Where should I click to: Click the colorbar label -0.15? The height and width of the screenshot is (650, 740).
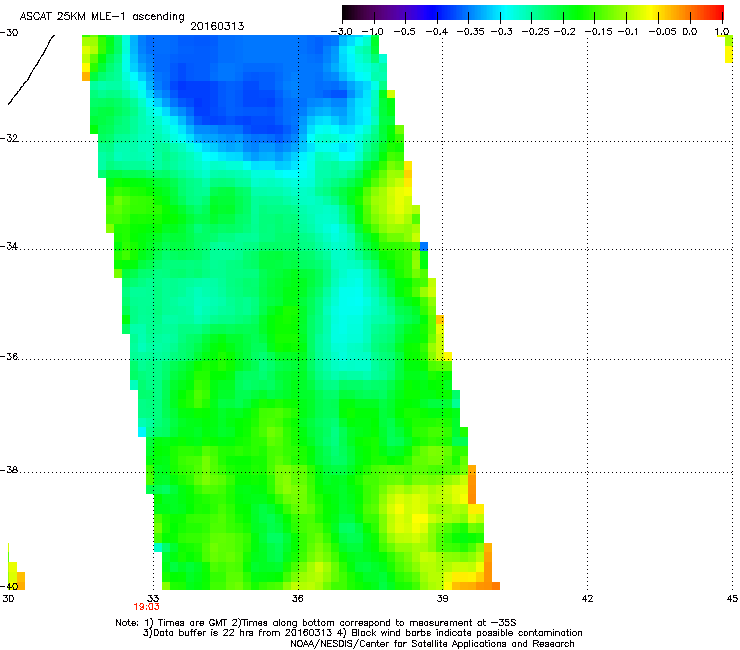point(598,31)
